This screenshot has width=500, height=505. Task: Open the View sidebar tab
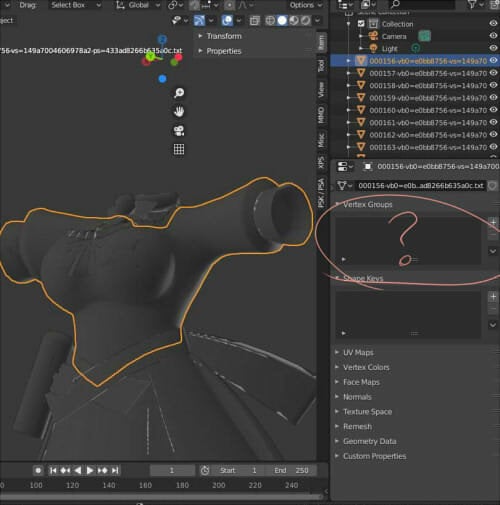pos(321,90)
